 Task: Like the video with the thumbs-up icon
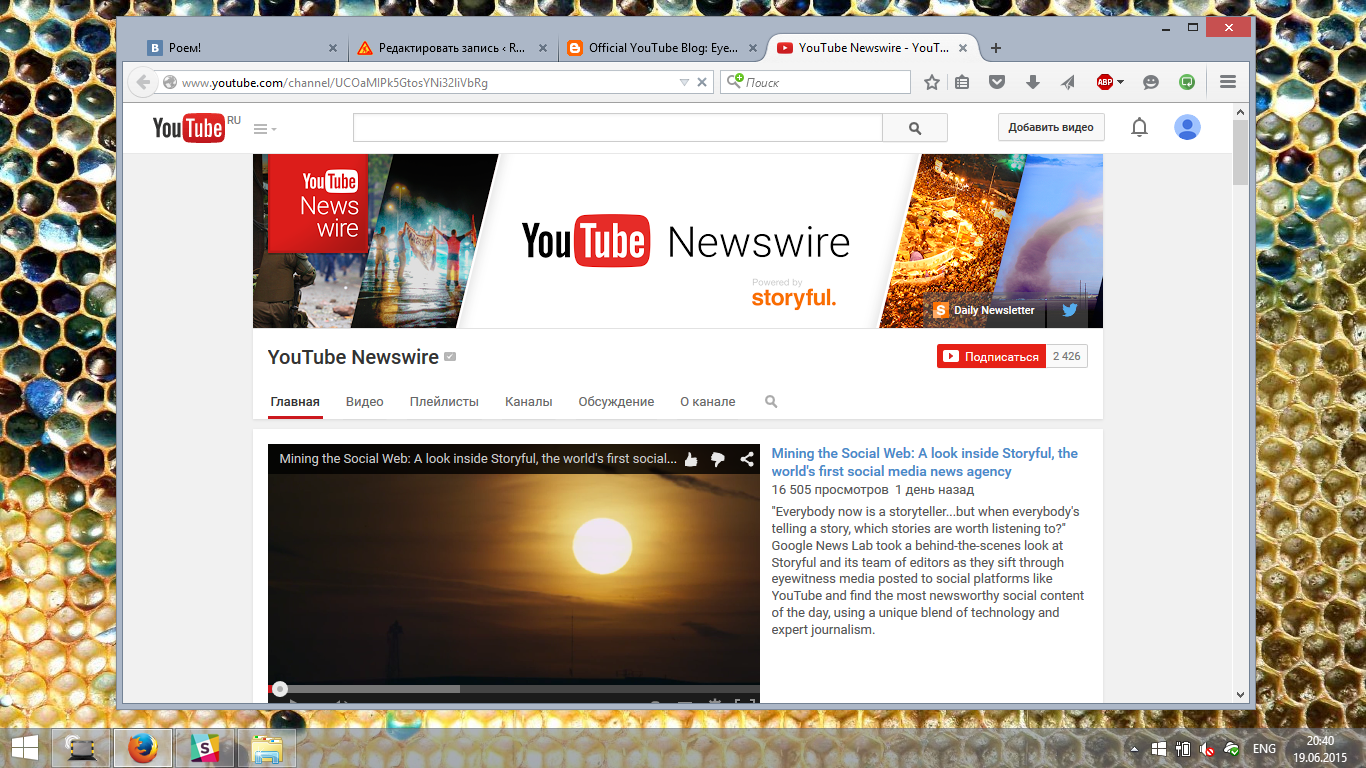pyautogui.click(x=689, y=459)
